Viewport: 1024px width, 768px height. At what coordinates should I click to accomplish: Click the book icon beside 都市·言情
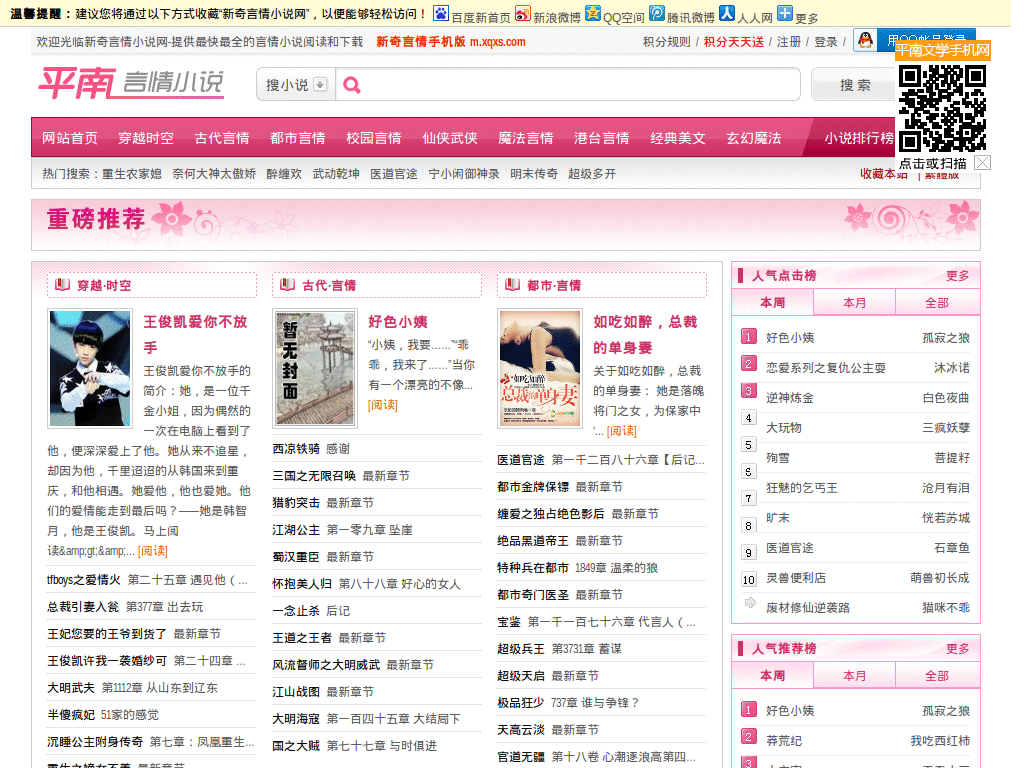[513, 285]
